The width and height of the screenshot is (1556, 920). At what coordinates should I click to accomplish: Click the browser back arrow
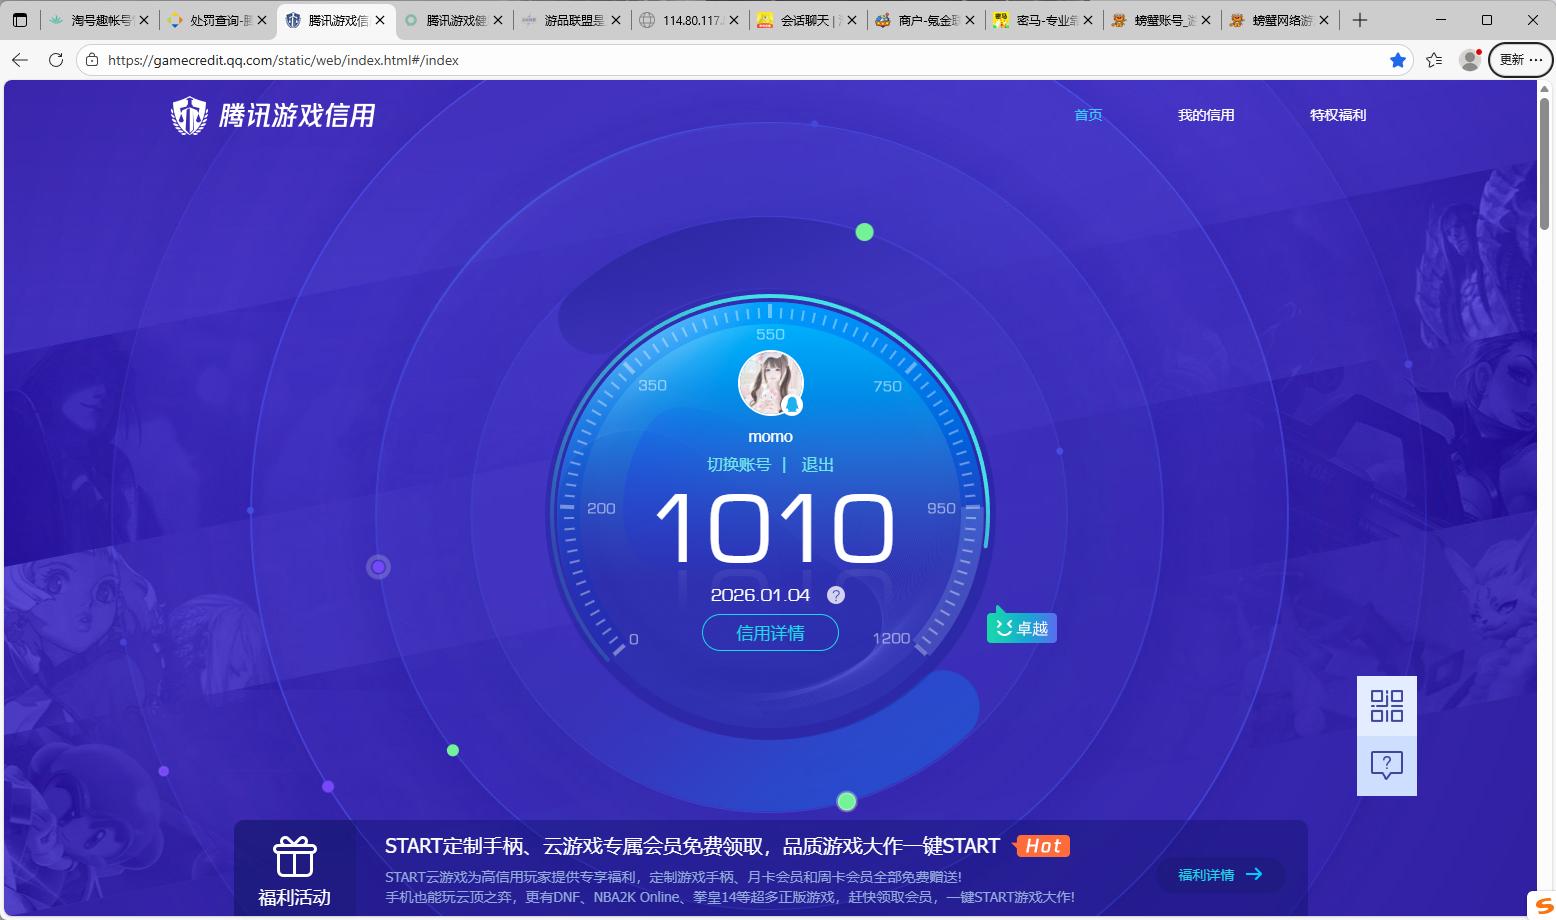coord(20,60)
